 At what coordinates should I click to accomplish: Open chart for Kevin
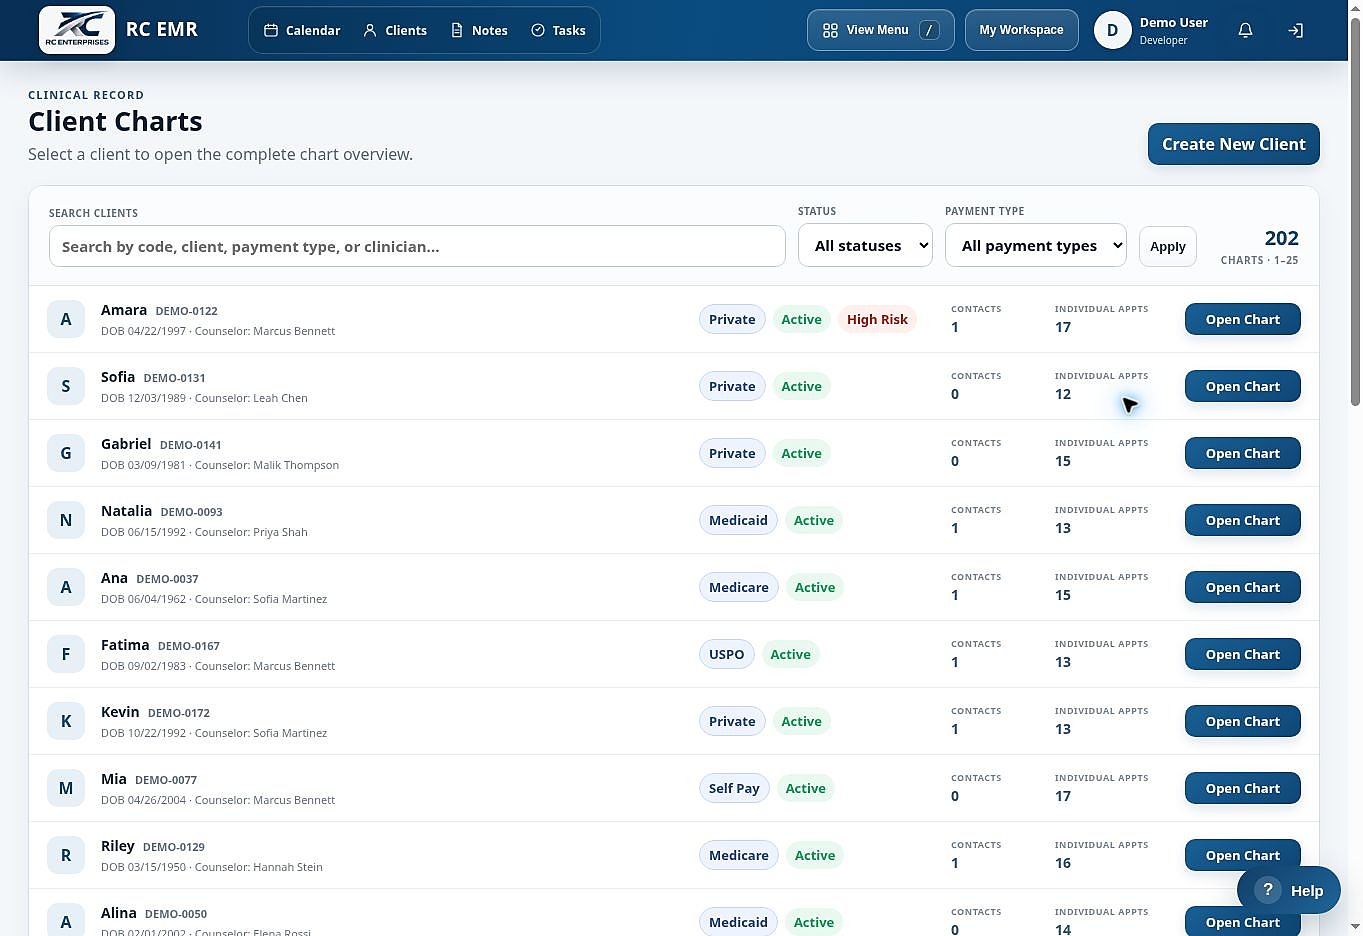click(1242, 721)
